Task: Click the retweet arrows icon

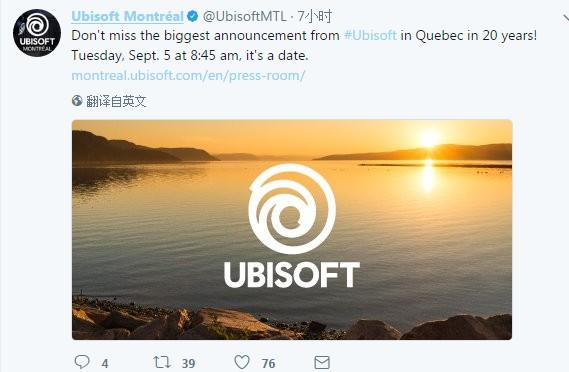Action: point(161,362)
